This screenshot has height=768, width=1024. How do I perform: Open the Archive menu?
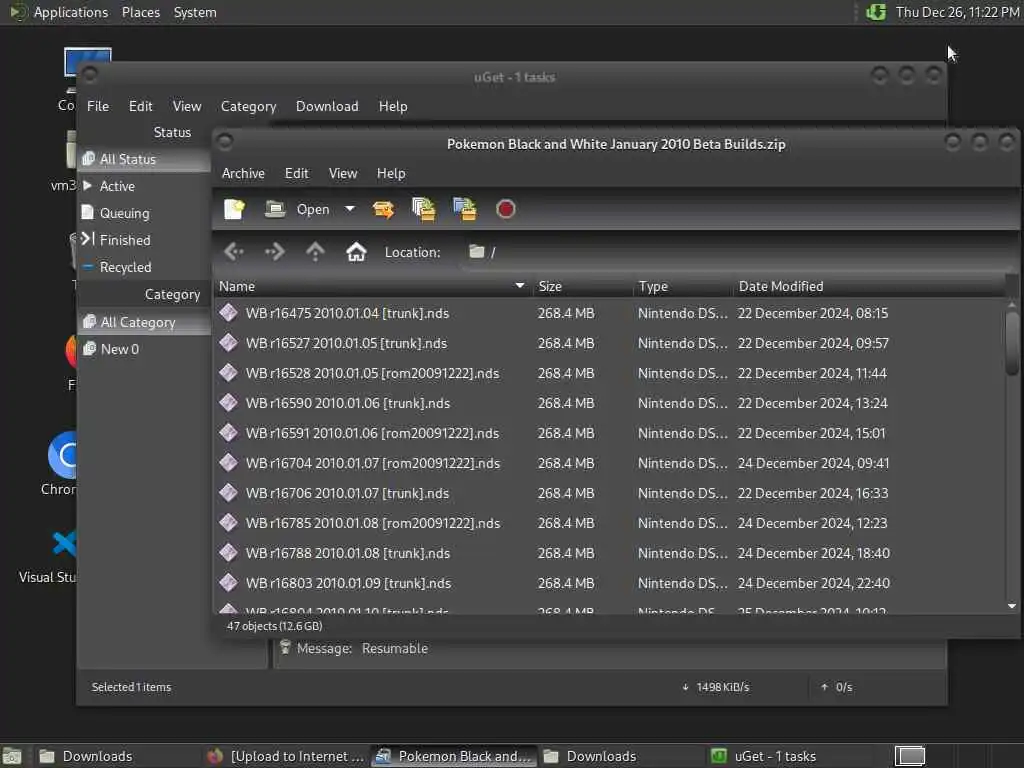(x=243, y=173)
